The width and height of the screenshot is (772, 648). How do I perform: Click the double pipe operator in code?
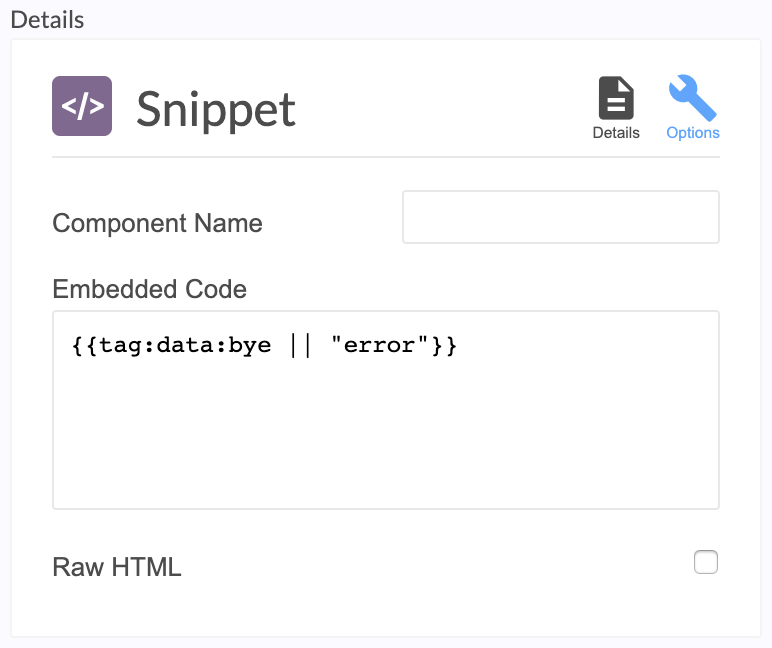[301, 345]
